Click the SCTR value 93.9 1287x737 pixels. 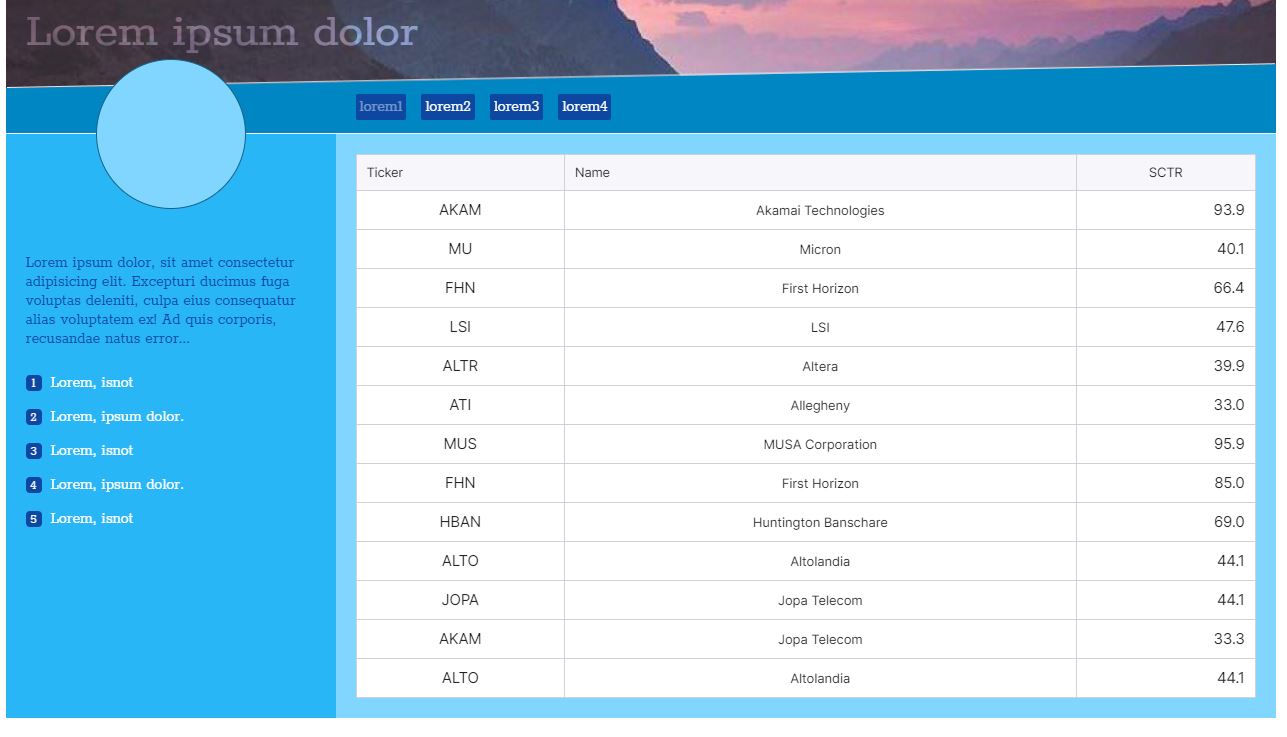1166,210
